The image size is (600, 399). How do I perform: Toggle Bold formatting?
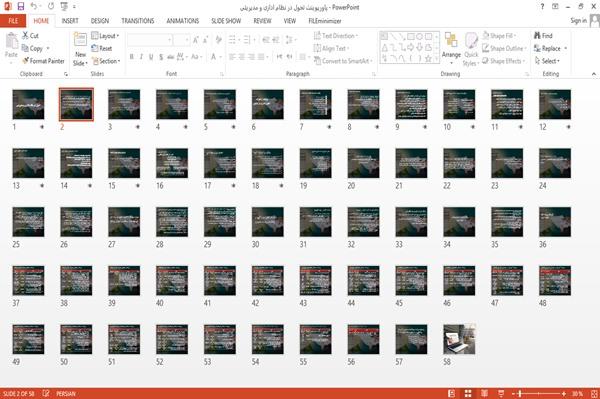coord(131,57)
